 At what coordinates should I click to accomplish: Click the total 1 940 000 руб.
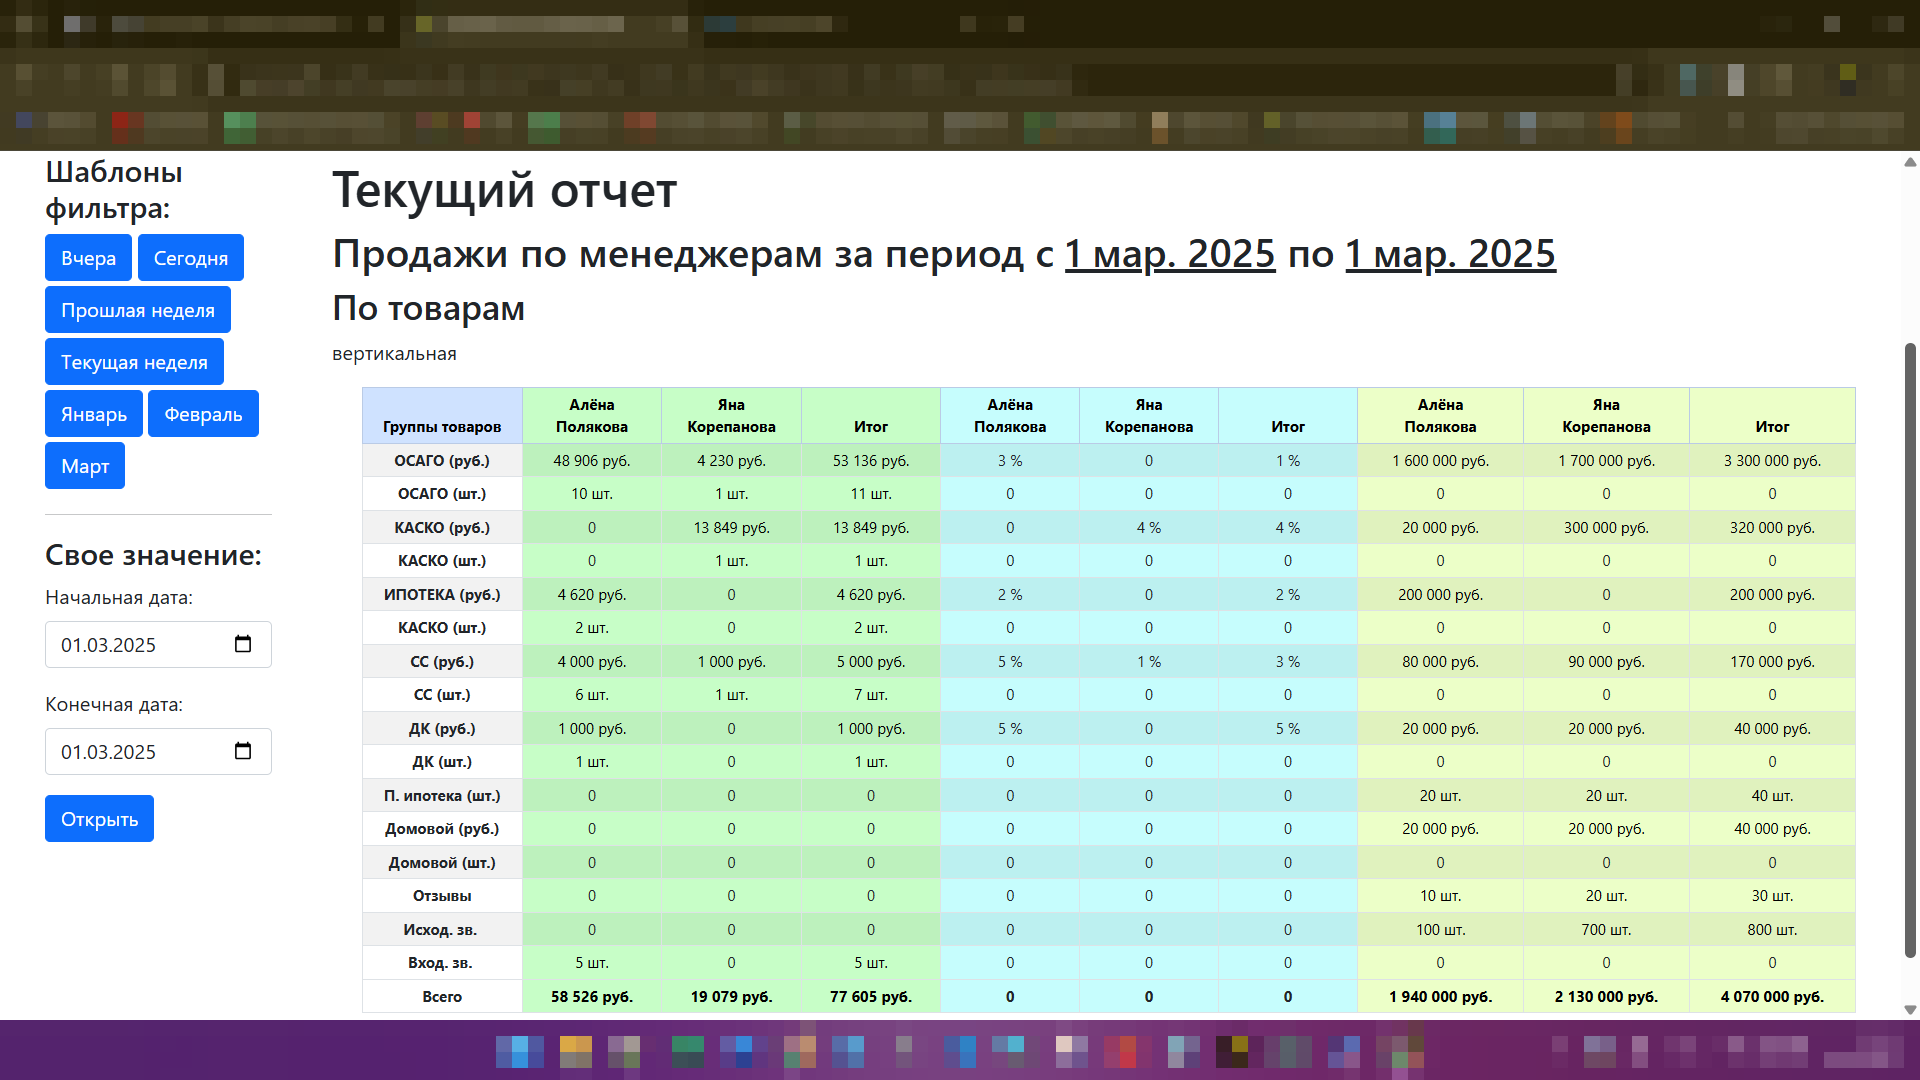[x=1440, y=997]
